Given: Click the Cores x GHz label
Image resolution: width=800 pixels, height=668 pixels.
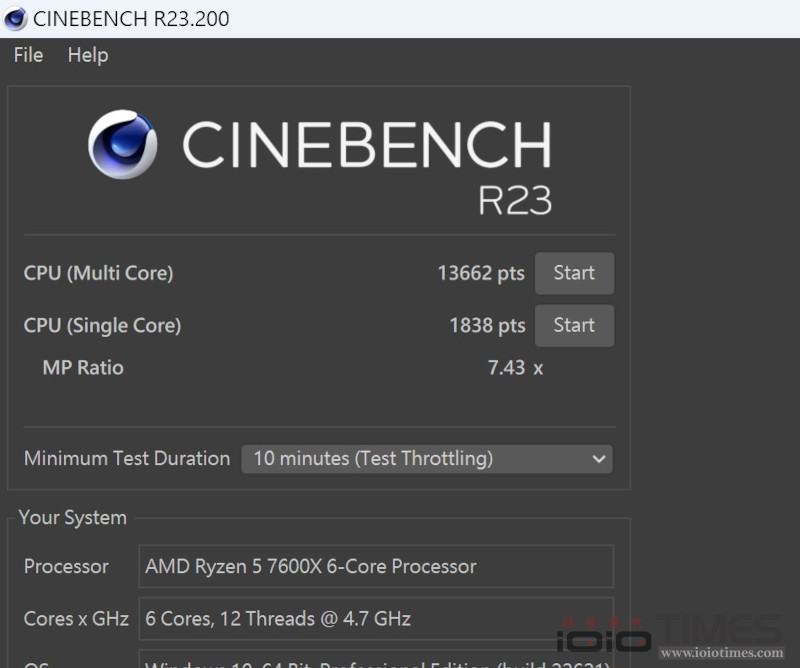Looking at the screenshot, I should (76, 619).
